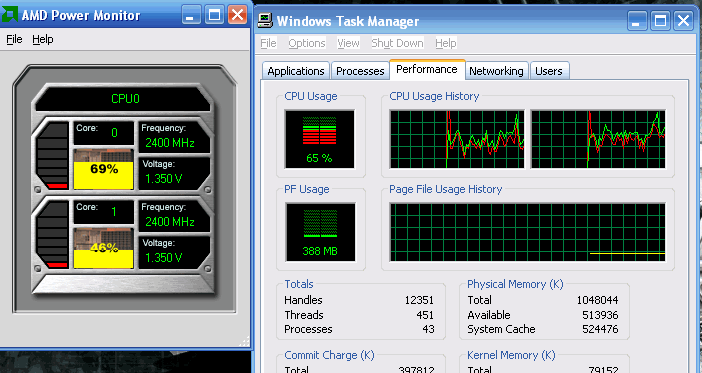Minimize the AMD Power Monitor window
Image resolution: width=702 pixels, height=373 pixels.
191,15
